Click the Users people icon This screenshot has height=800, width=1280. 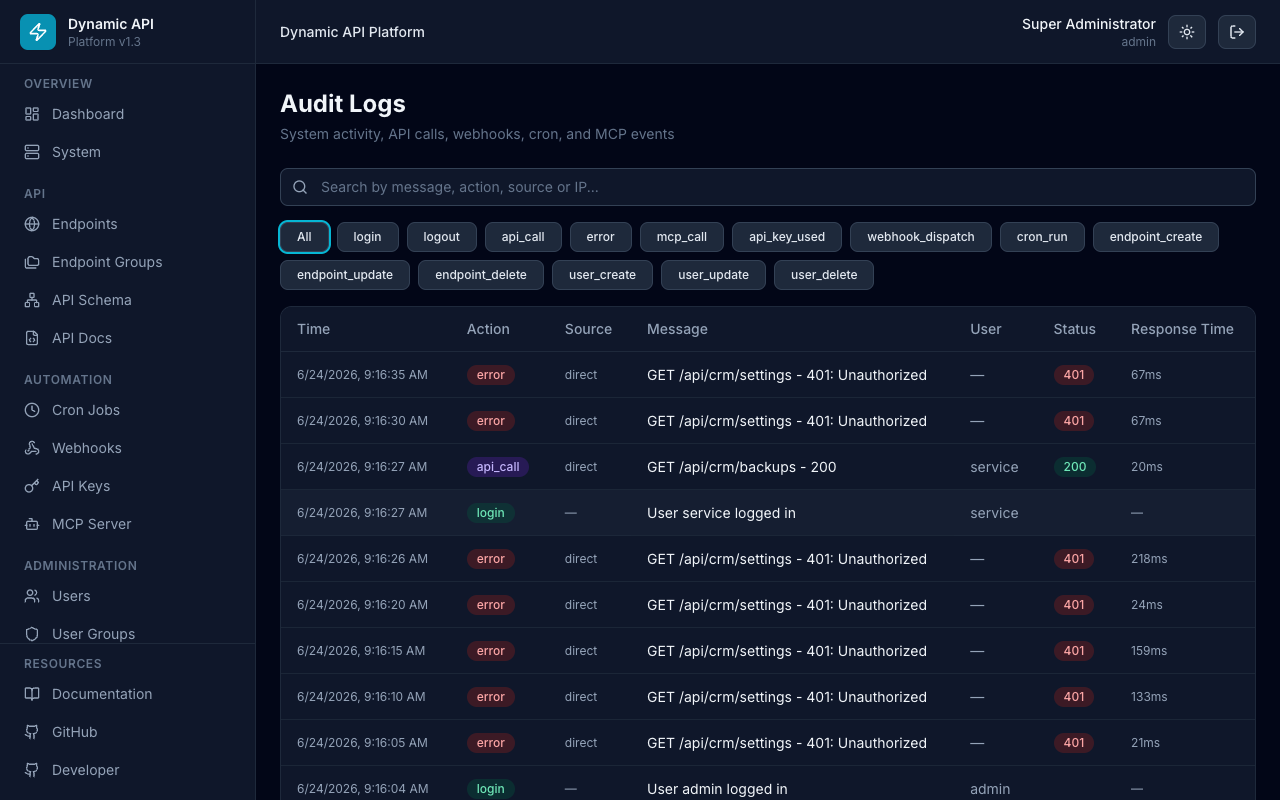32,596
